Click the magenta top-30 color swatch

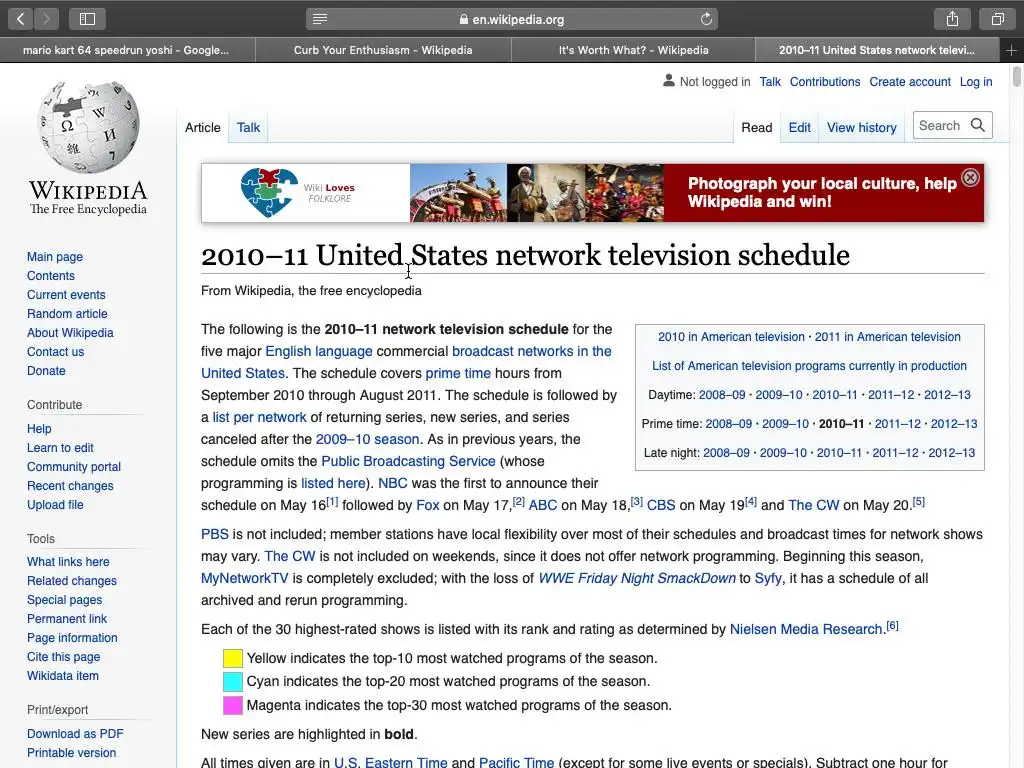pos(232,705)
